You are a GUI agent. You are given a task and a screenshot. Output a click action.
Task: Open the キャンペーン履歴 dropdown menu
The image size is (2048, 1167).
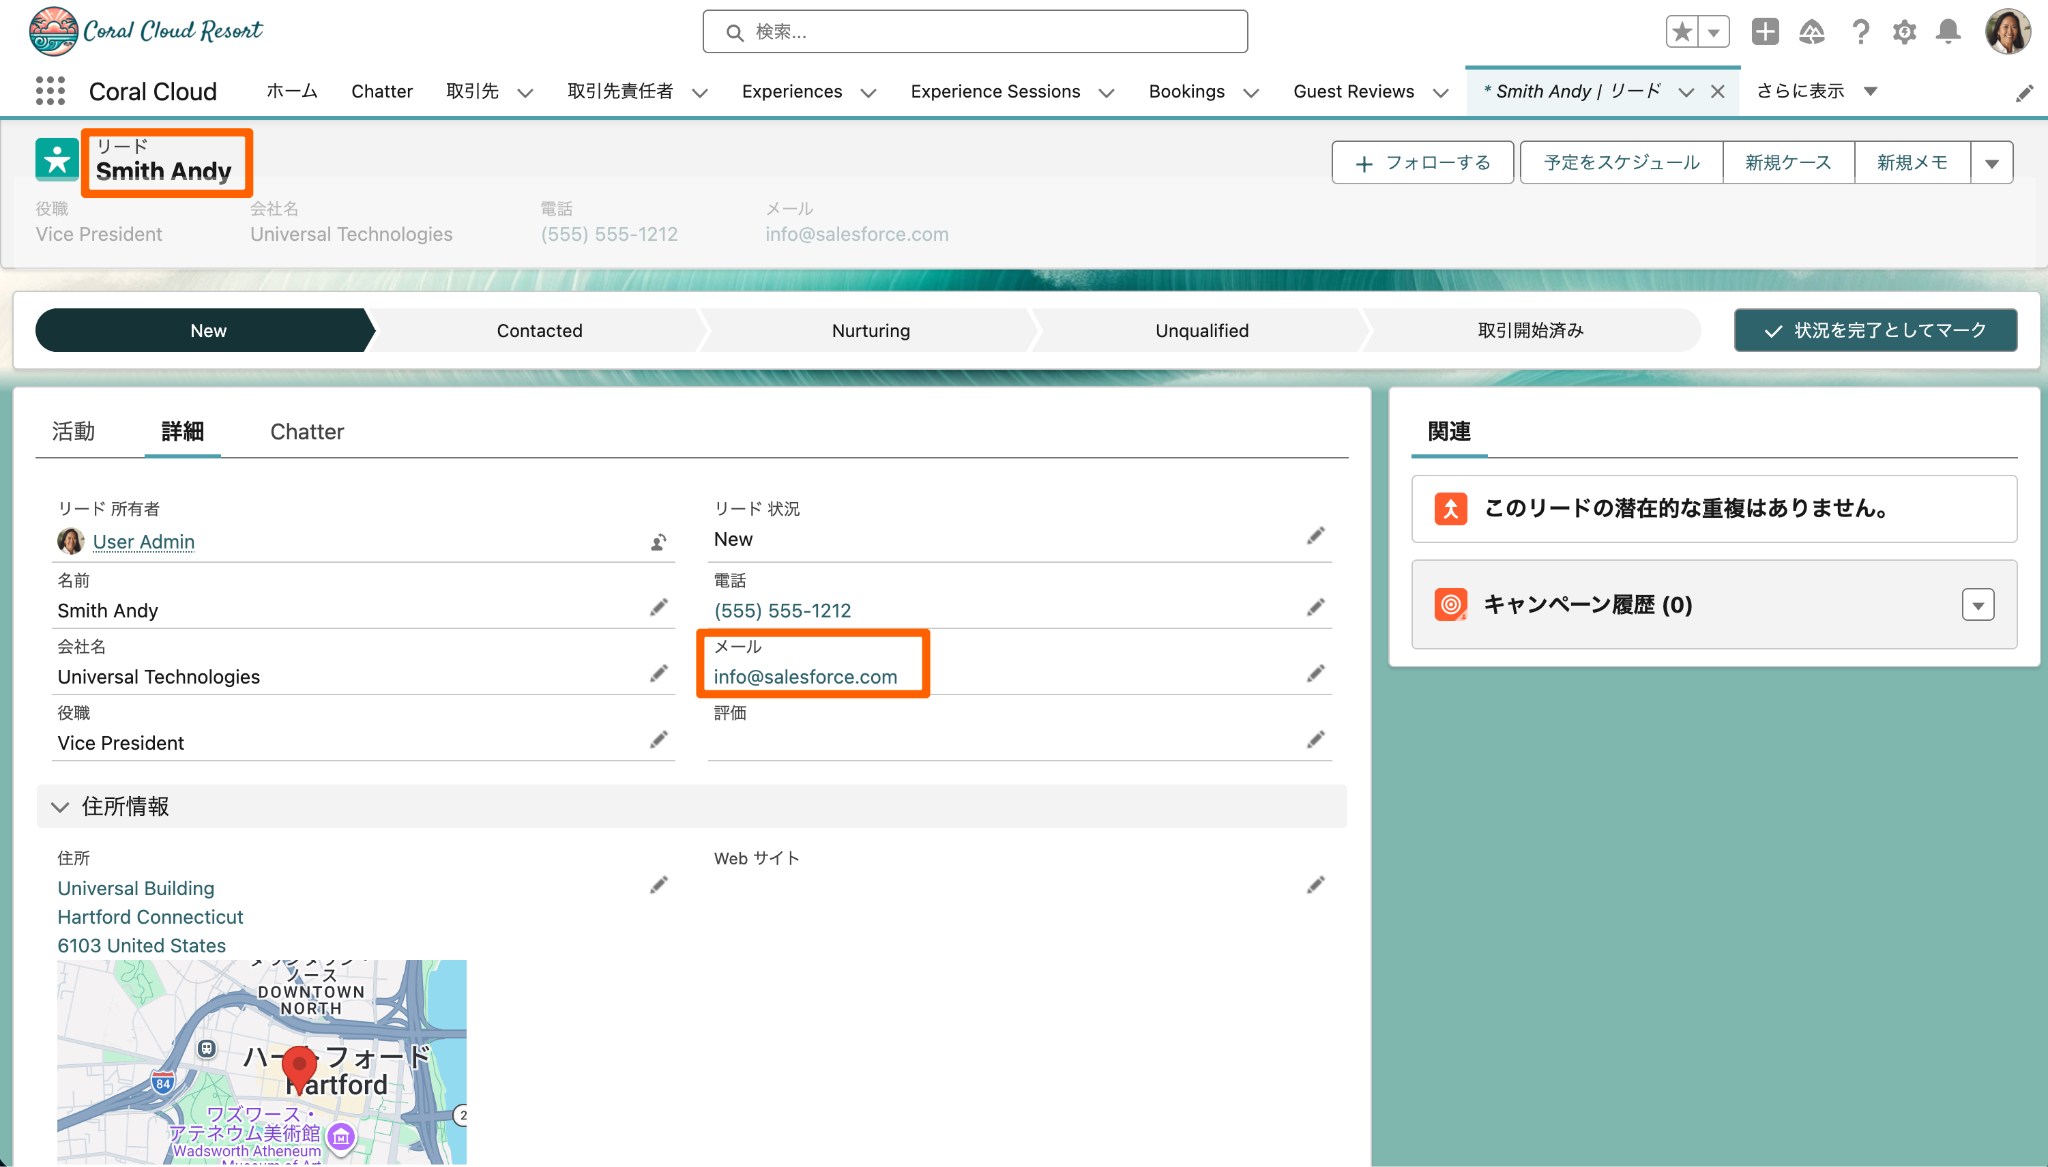tap(1977, 605)
